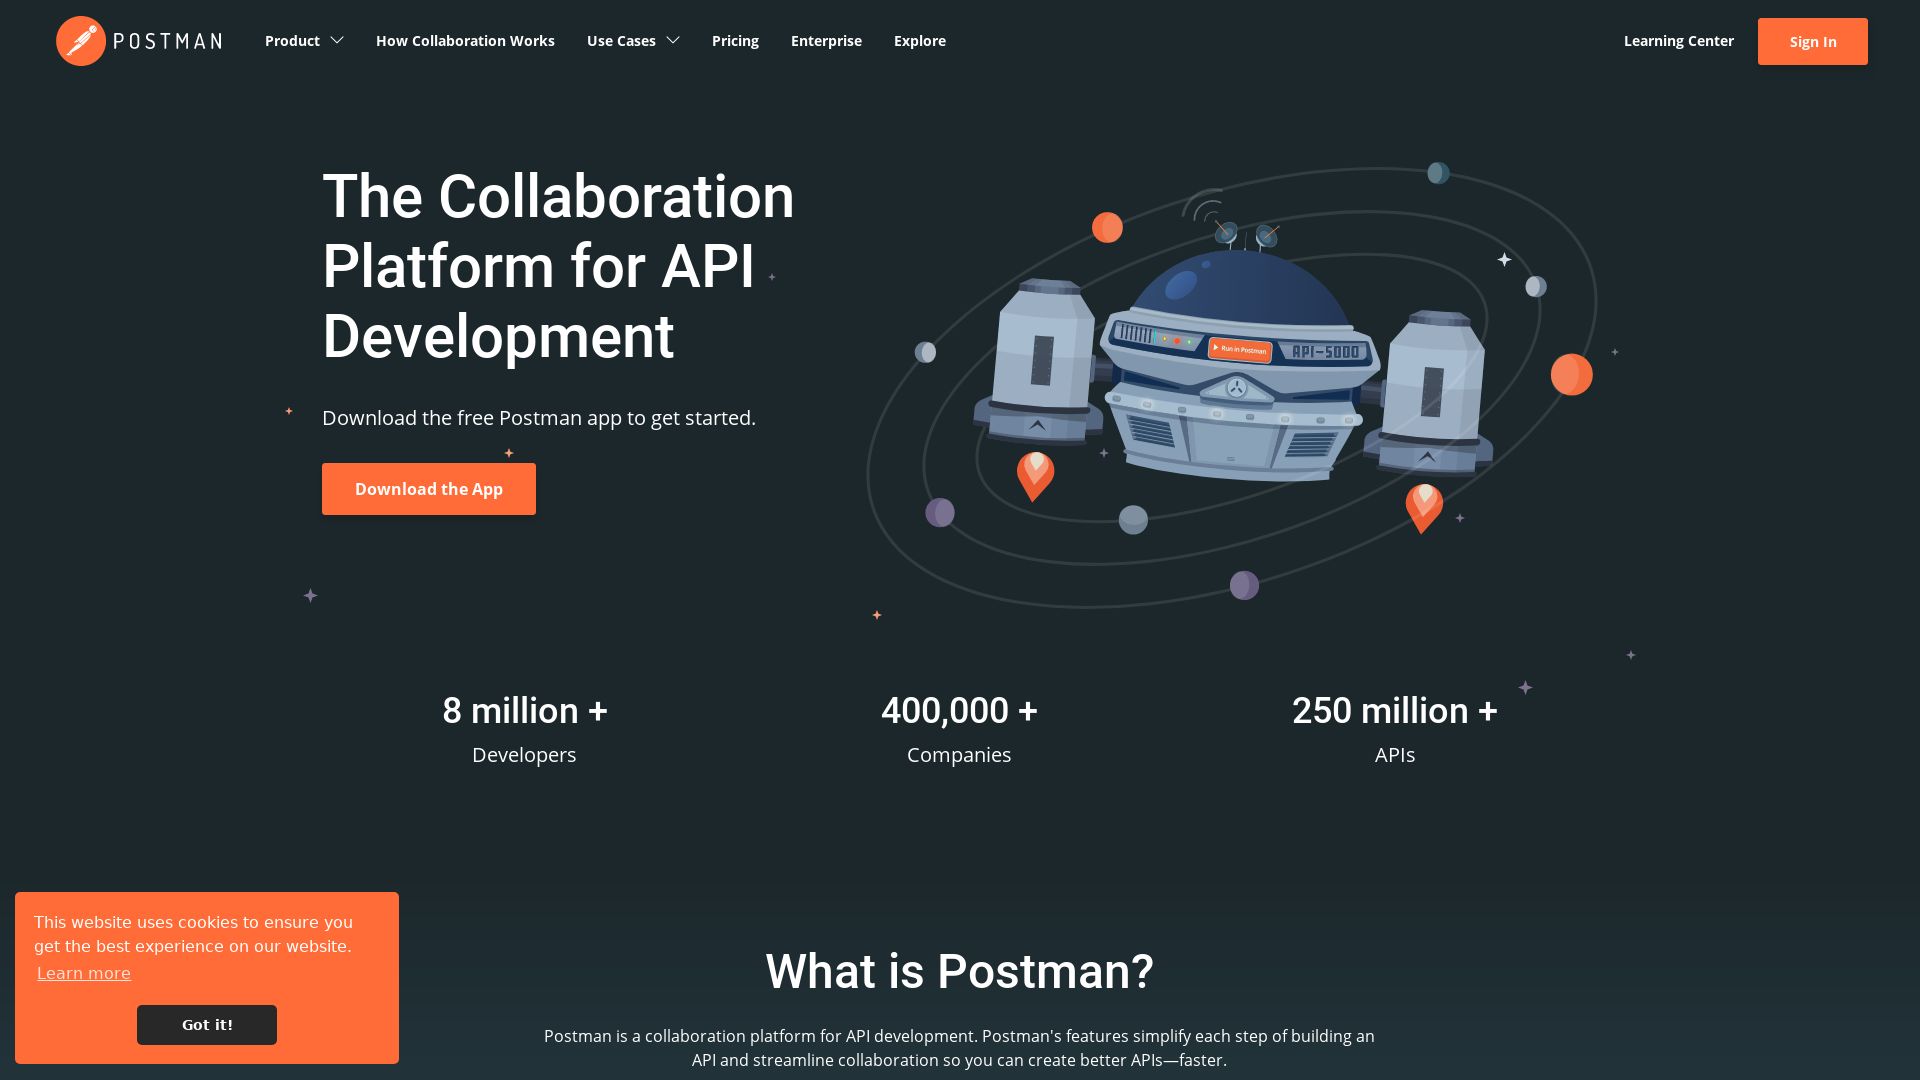Follow the Learn more cookie link
The image size is (1920, 1080).
click(84, 973)
